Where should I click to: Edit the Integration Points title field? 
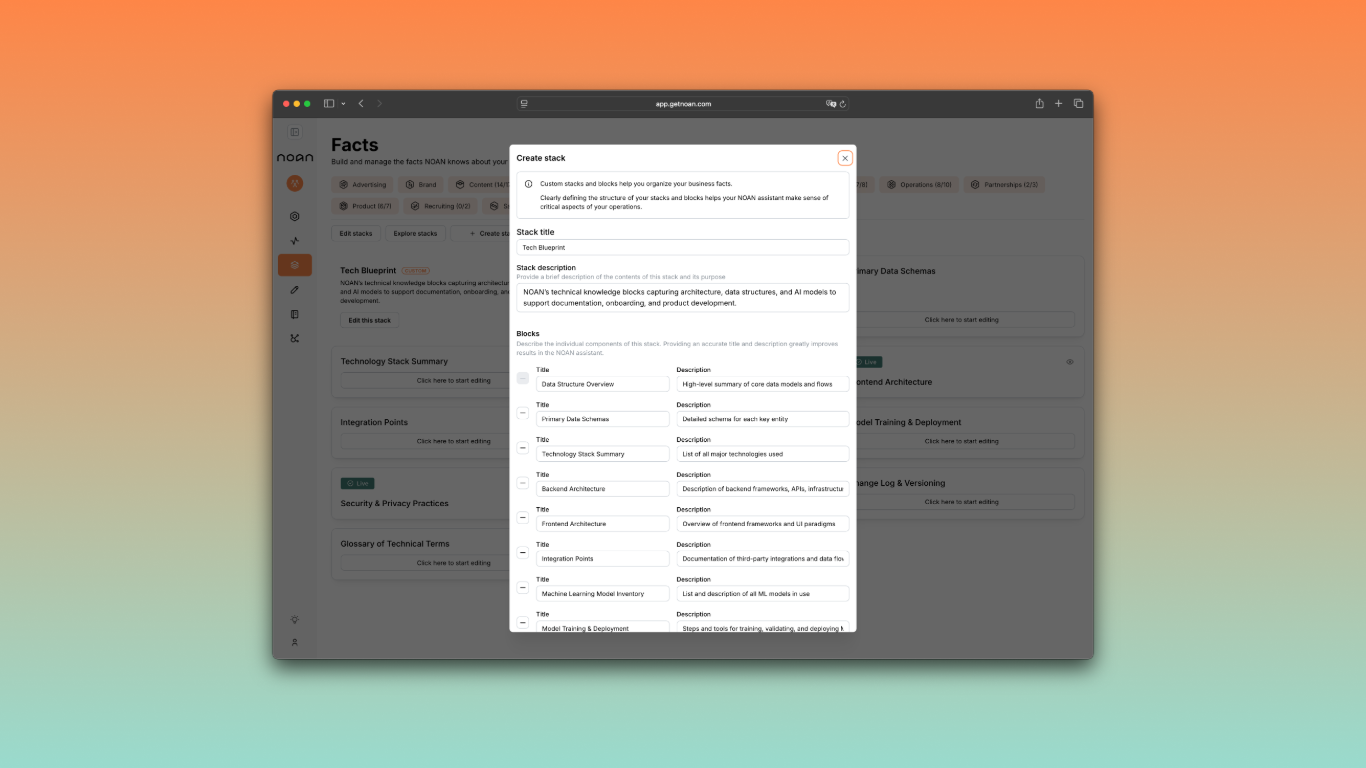(x=603, y=559)
